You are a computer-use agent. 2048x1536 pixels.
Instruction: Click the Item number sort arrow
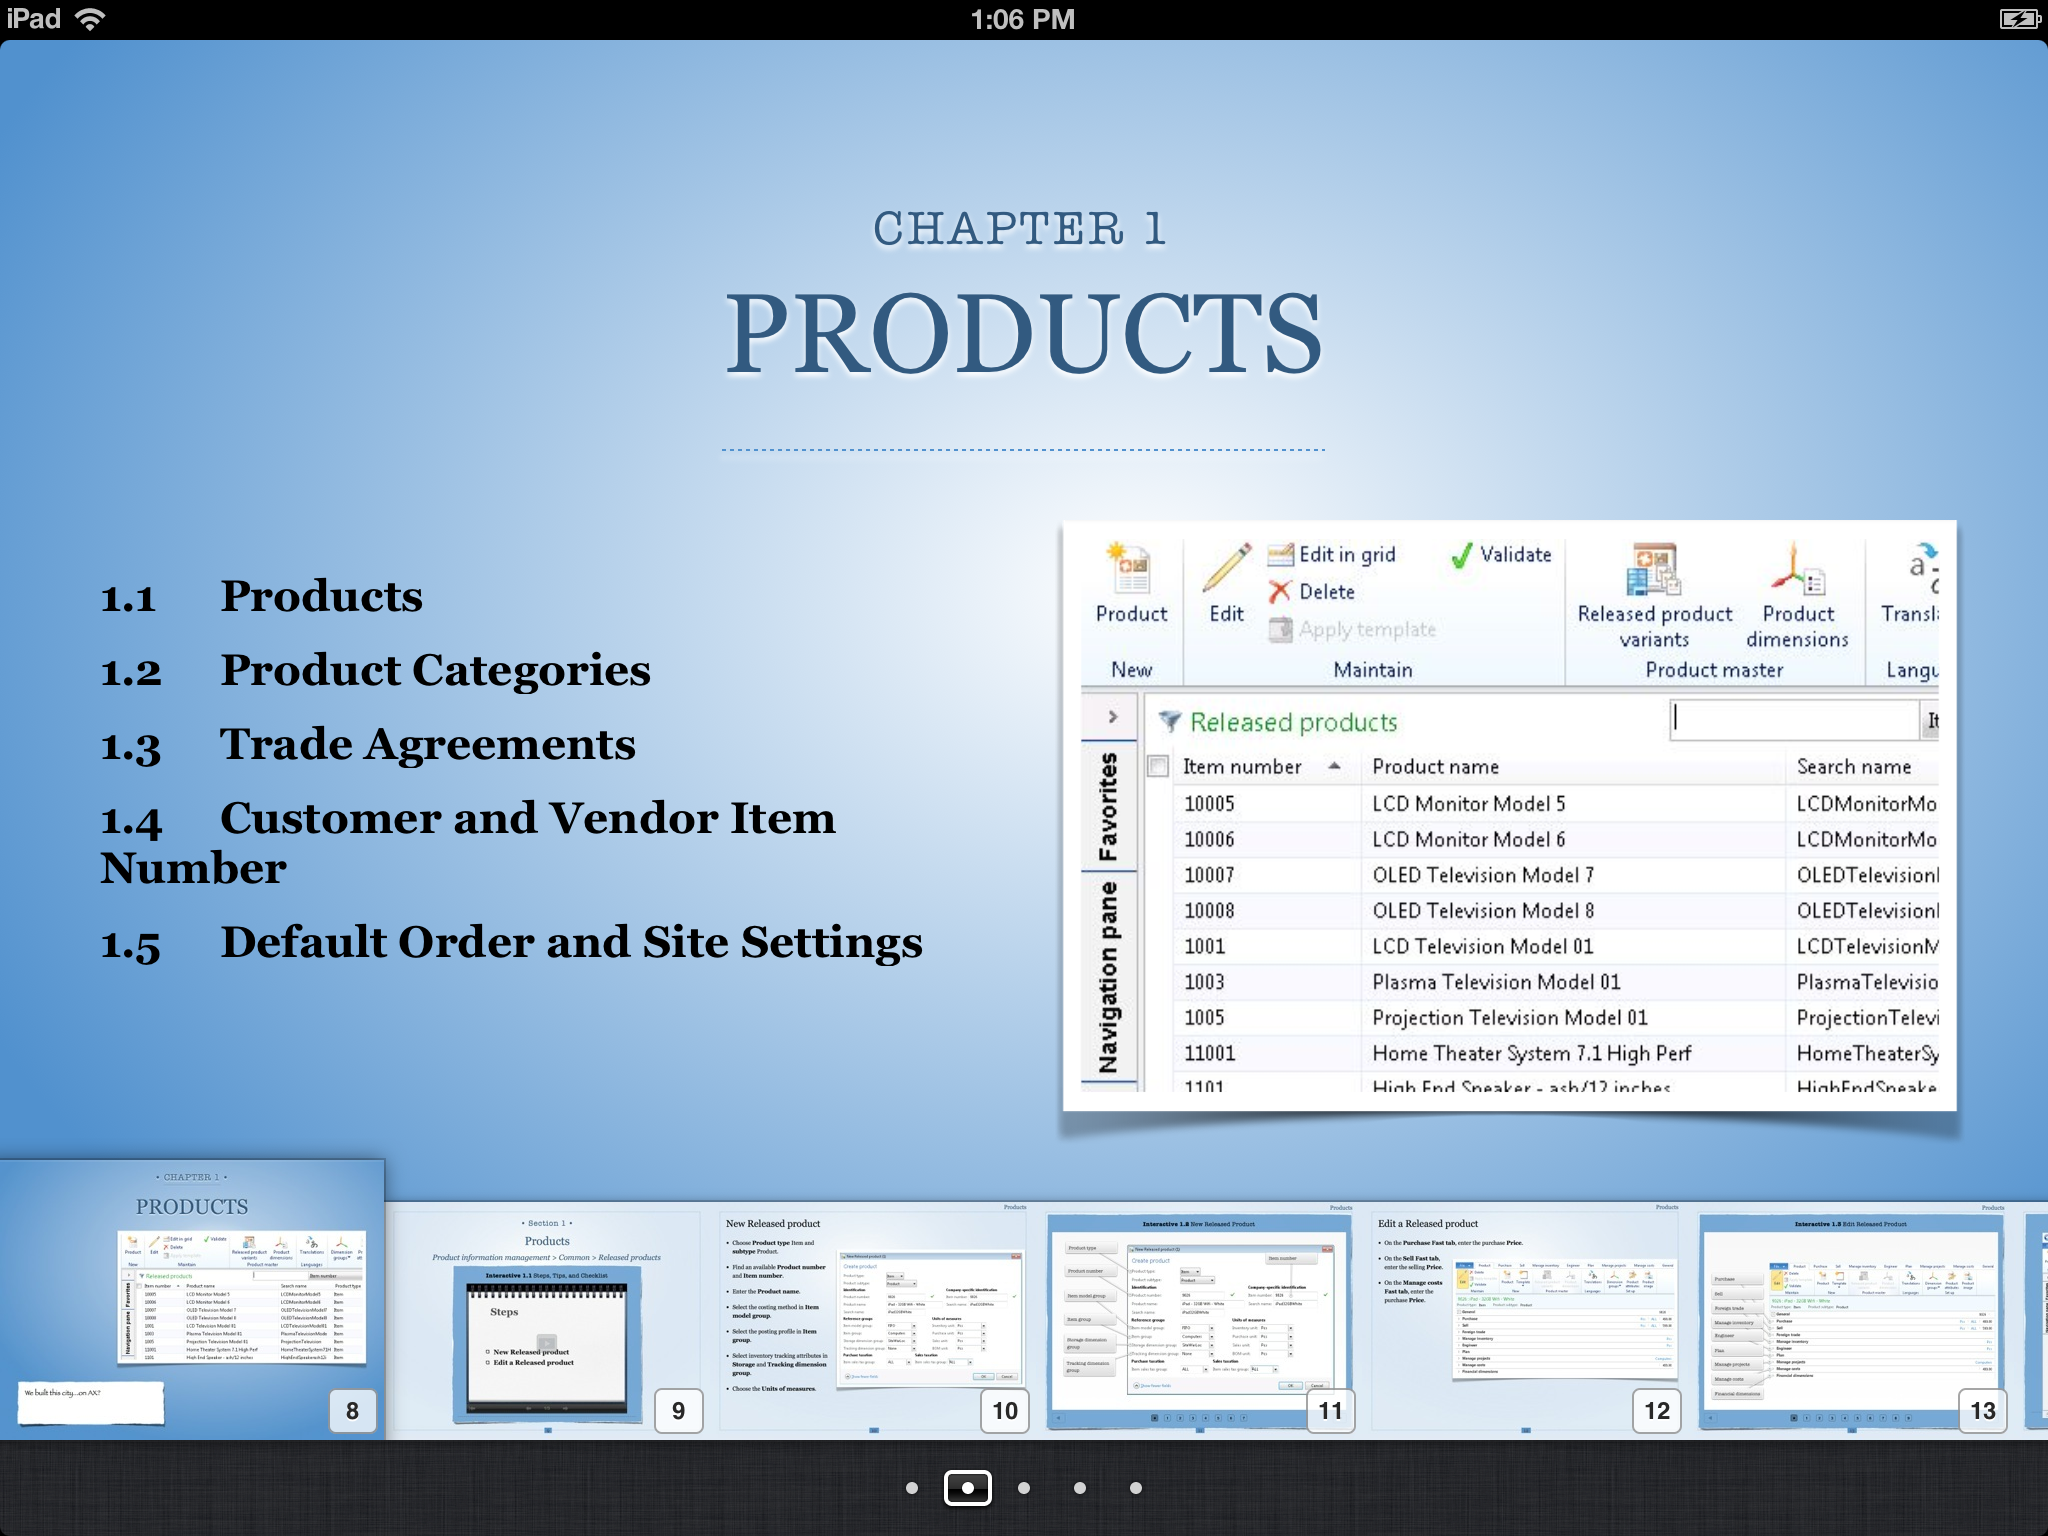click(1334, 767)
